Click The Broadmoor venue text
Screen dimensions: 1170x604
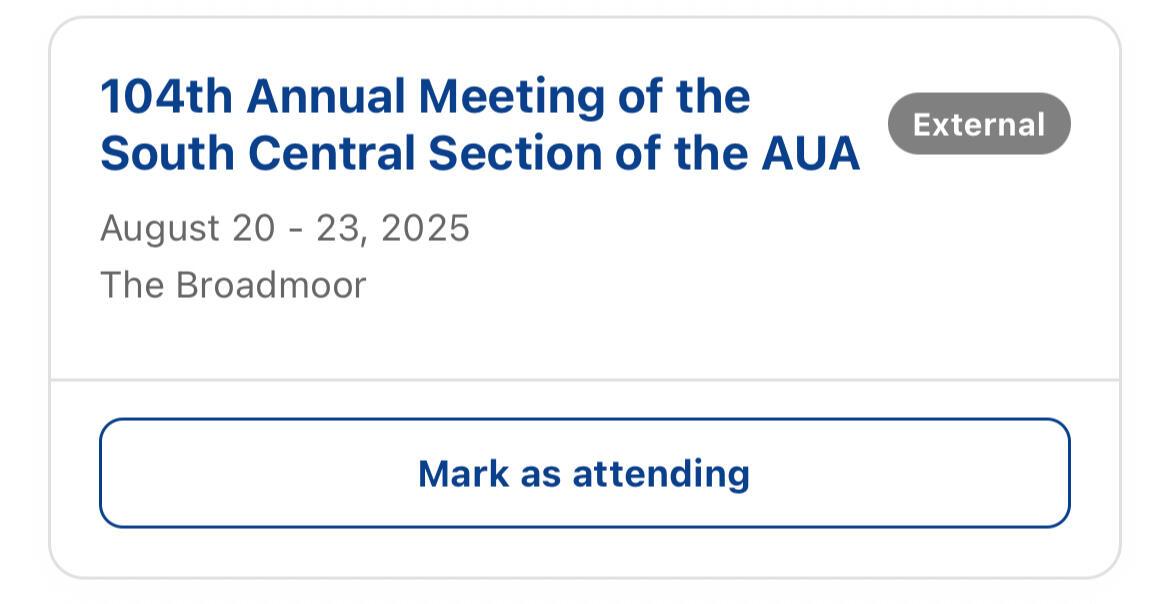233,286
